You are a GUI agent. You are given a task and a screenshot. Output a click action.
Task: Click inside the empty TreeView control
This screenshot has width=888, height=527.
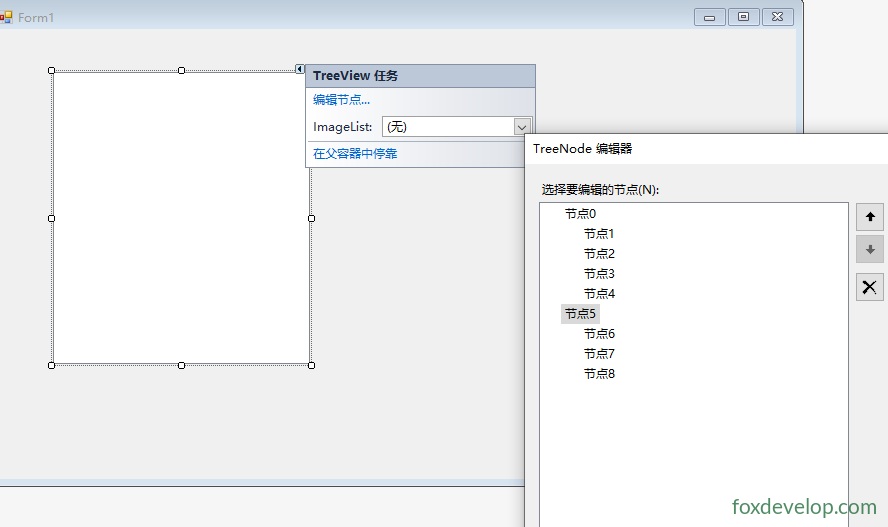[181, 218]
